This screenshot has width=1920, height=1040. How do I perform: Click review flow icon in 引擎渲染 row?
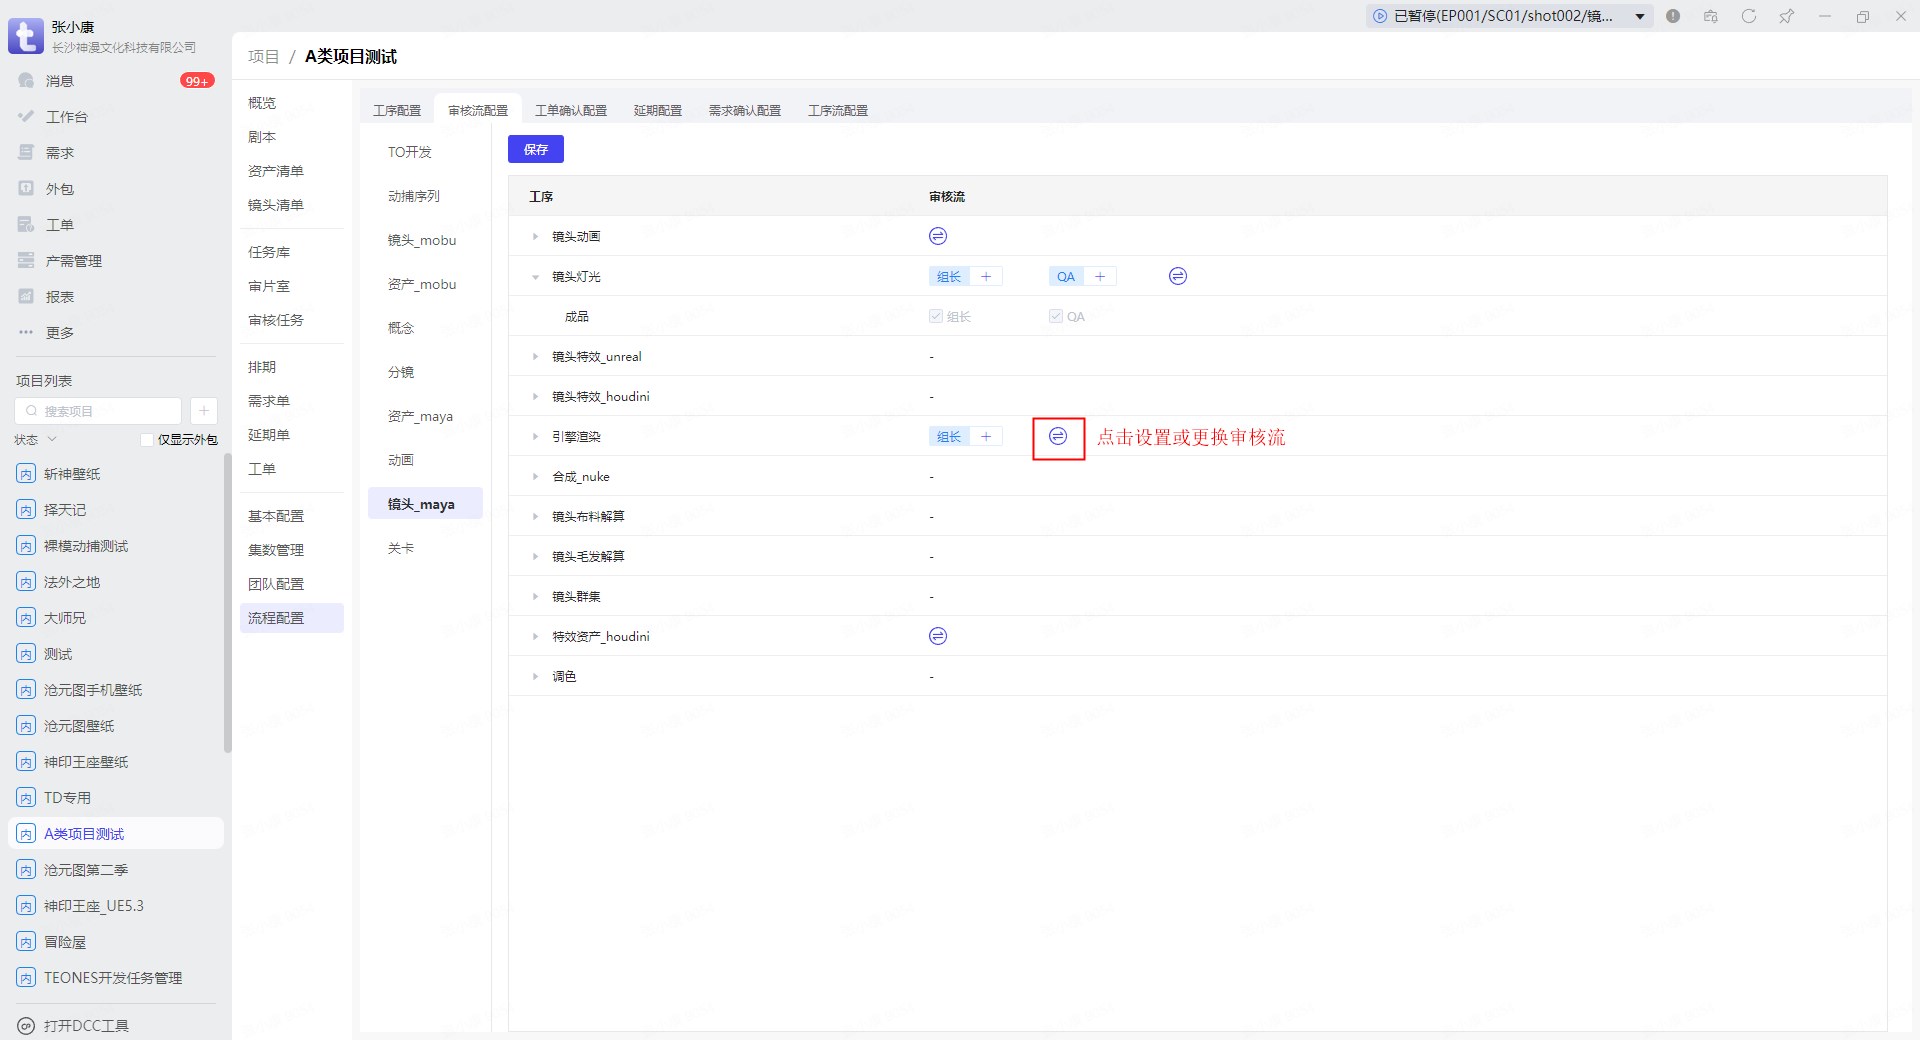[x=1057, y=436]
